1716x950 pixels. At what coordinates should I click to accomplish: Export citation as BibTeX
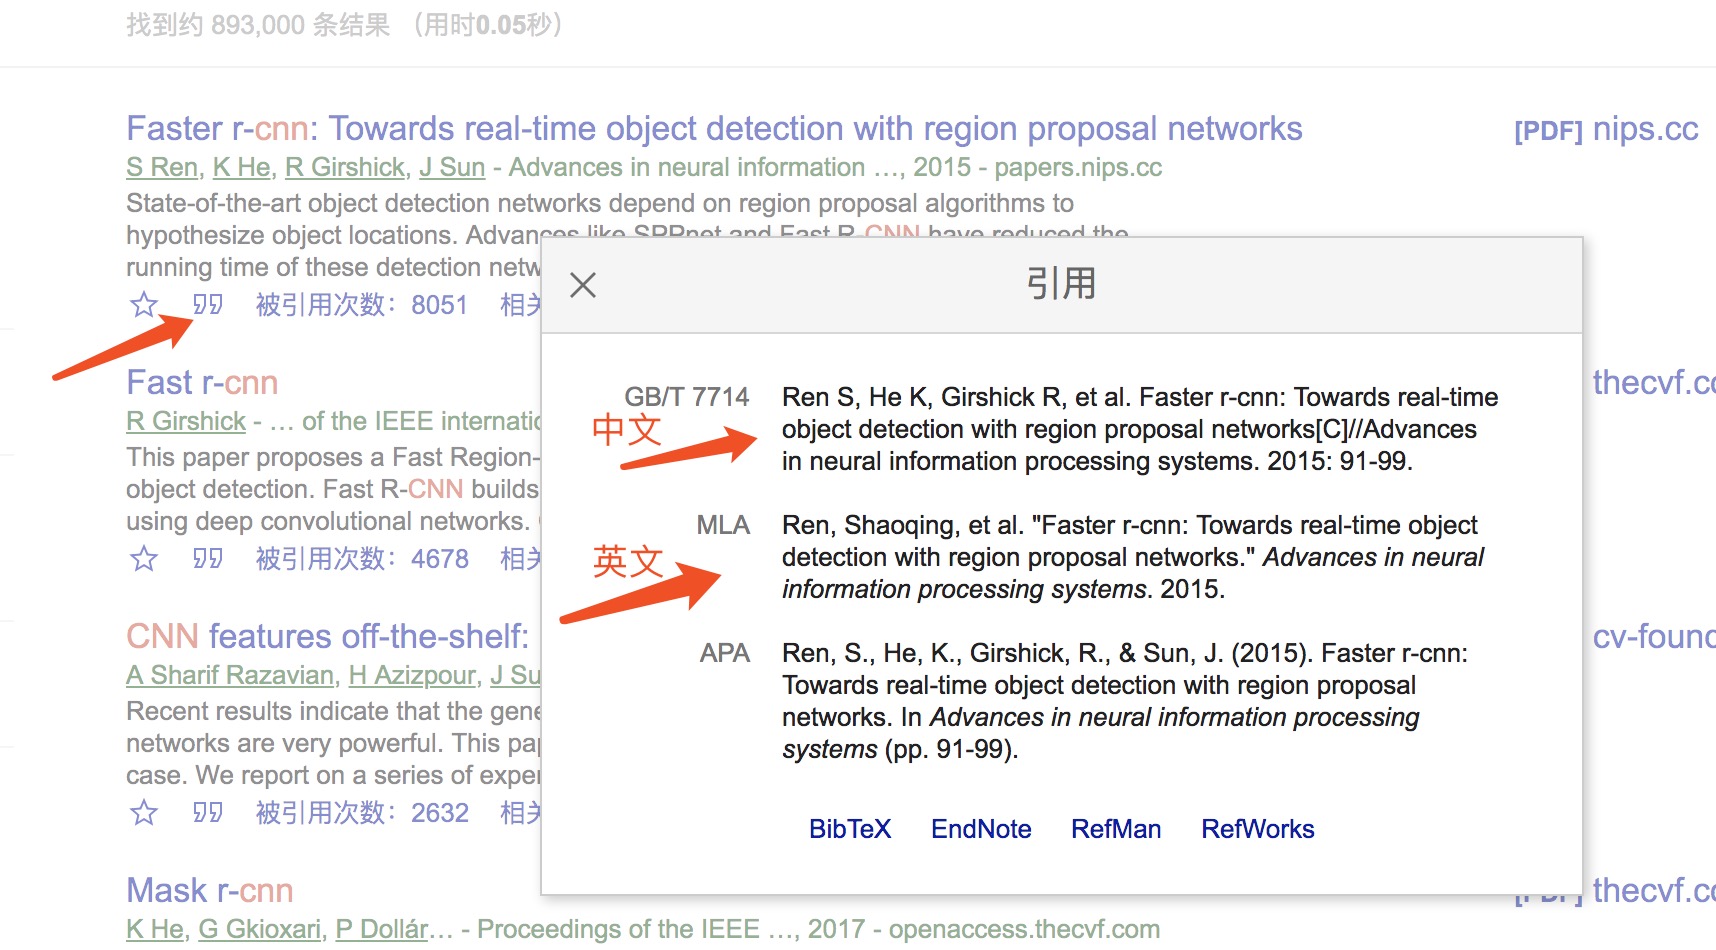(x=850, y=829)
